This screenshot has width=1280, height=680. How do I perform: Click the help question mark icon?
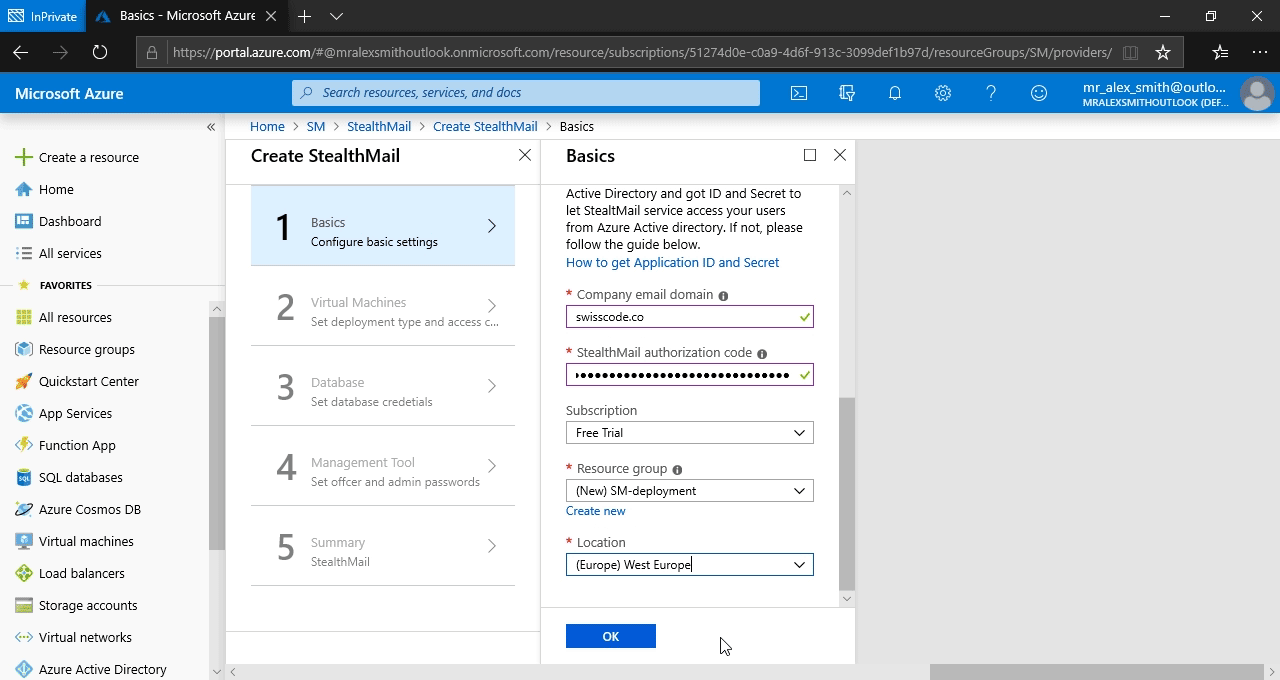[991, 93]
